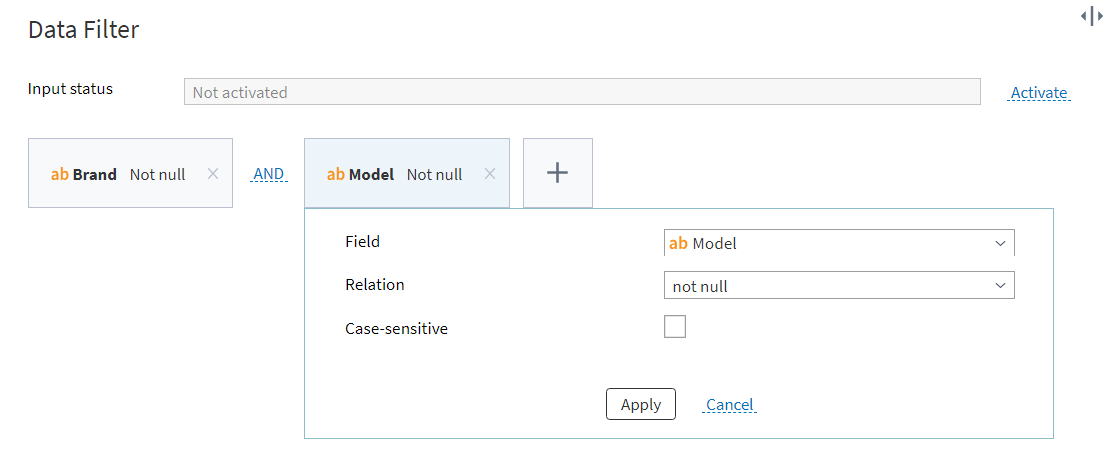The image size is (1107, 457).
Task: Select the Model Not null condition tile
Action: 407,173
